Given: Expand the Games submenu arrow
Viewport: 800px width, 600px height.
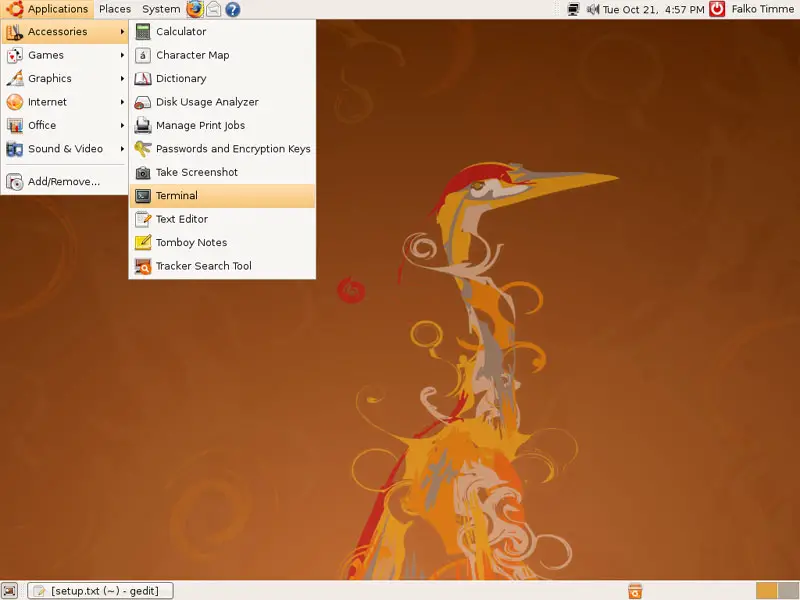Looking at the screenshot, I should 122,55.
